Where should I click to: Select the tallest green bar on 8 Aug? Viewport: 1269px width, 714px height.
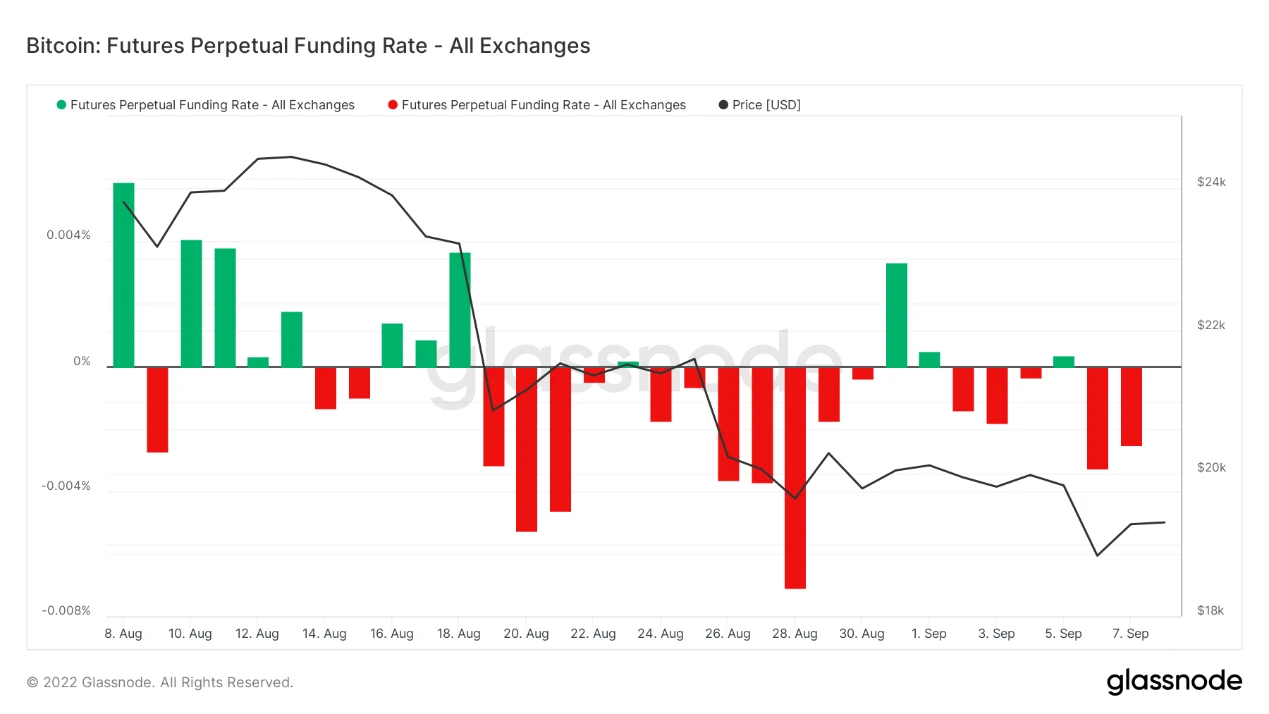tap(124, 275)
